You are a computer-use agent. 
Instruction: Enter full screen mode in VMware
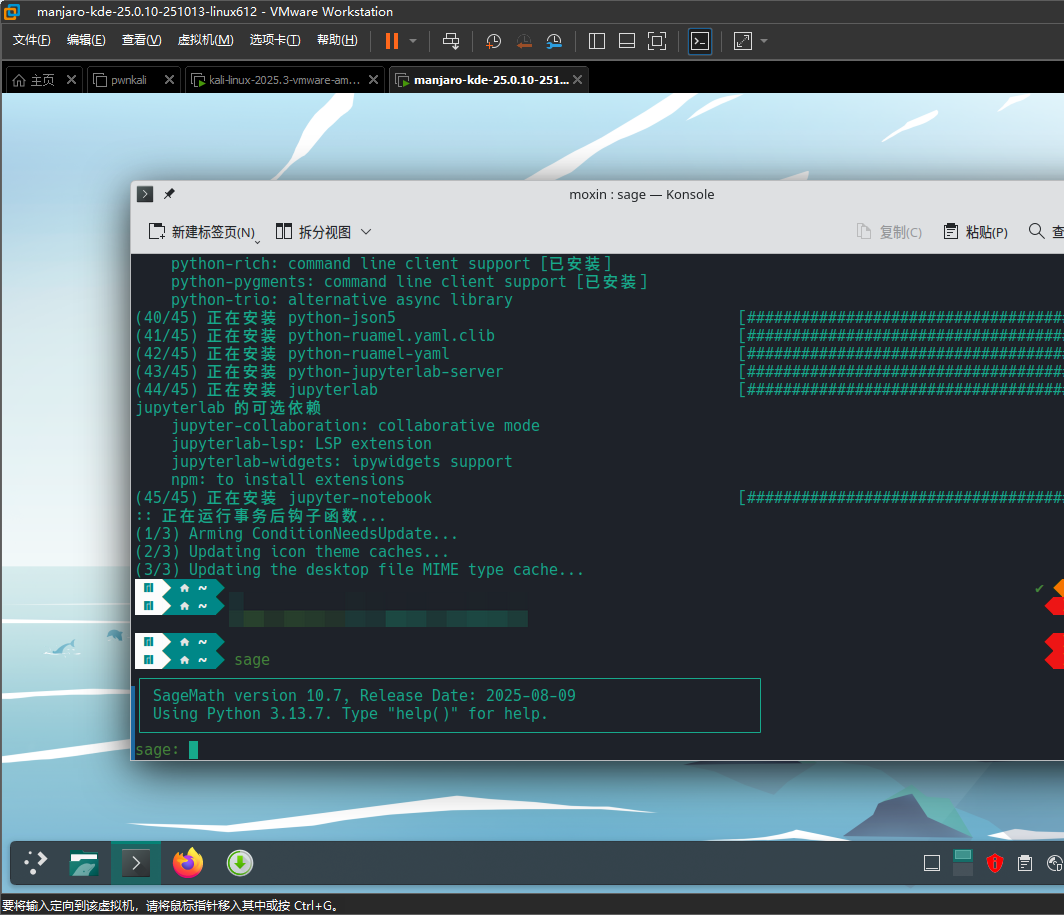[656, 41]
